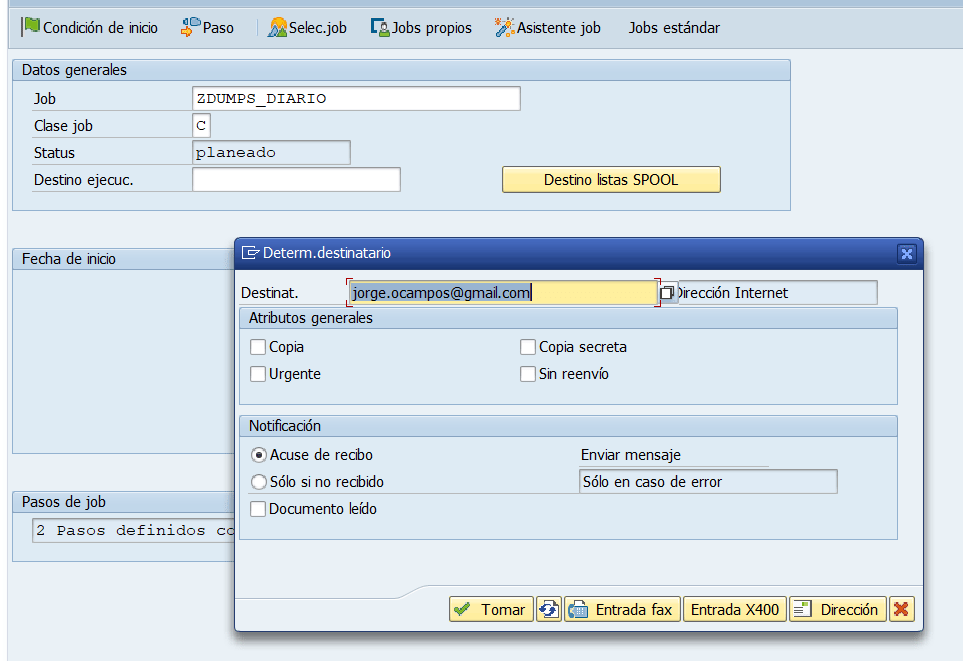This screenshot has width=963, height=661.
Task: Enable the Sin reenvío checkbox
Action: (x=528, y=374)
